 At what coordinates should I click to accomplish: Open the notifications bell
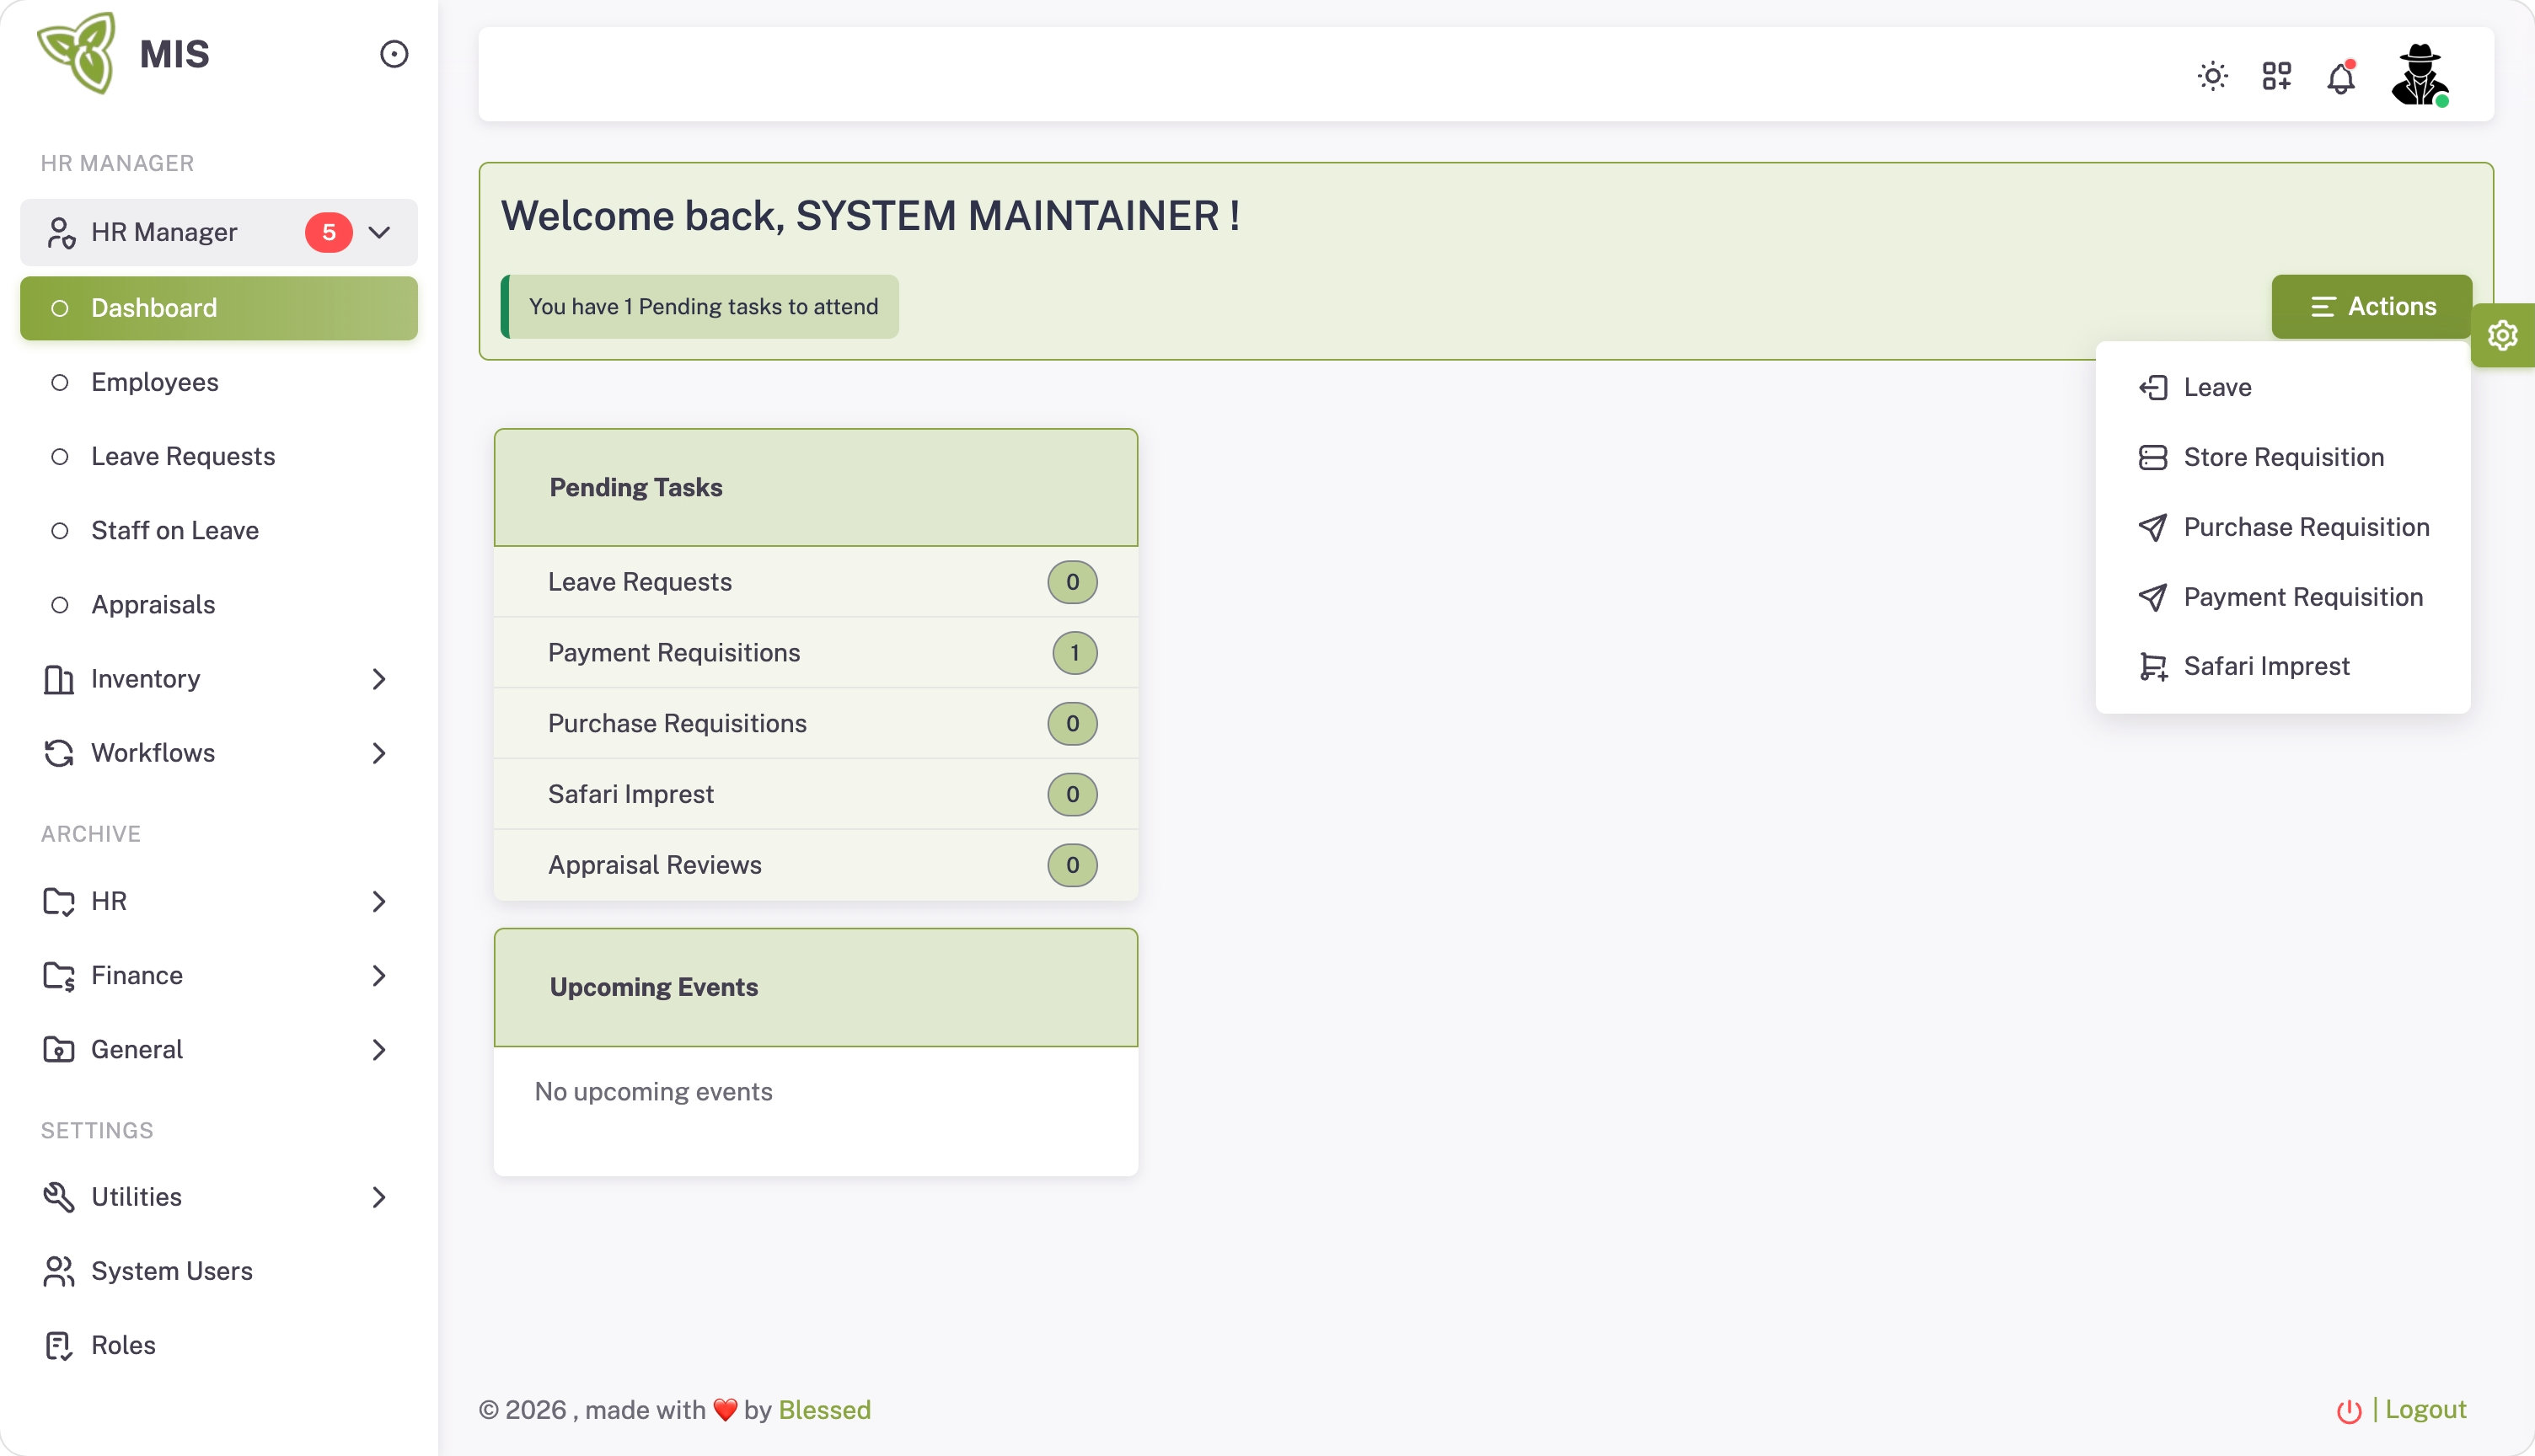2340,78
